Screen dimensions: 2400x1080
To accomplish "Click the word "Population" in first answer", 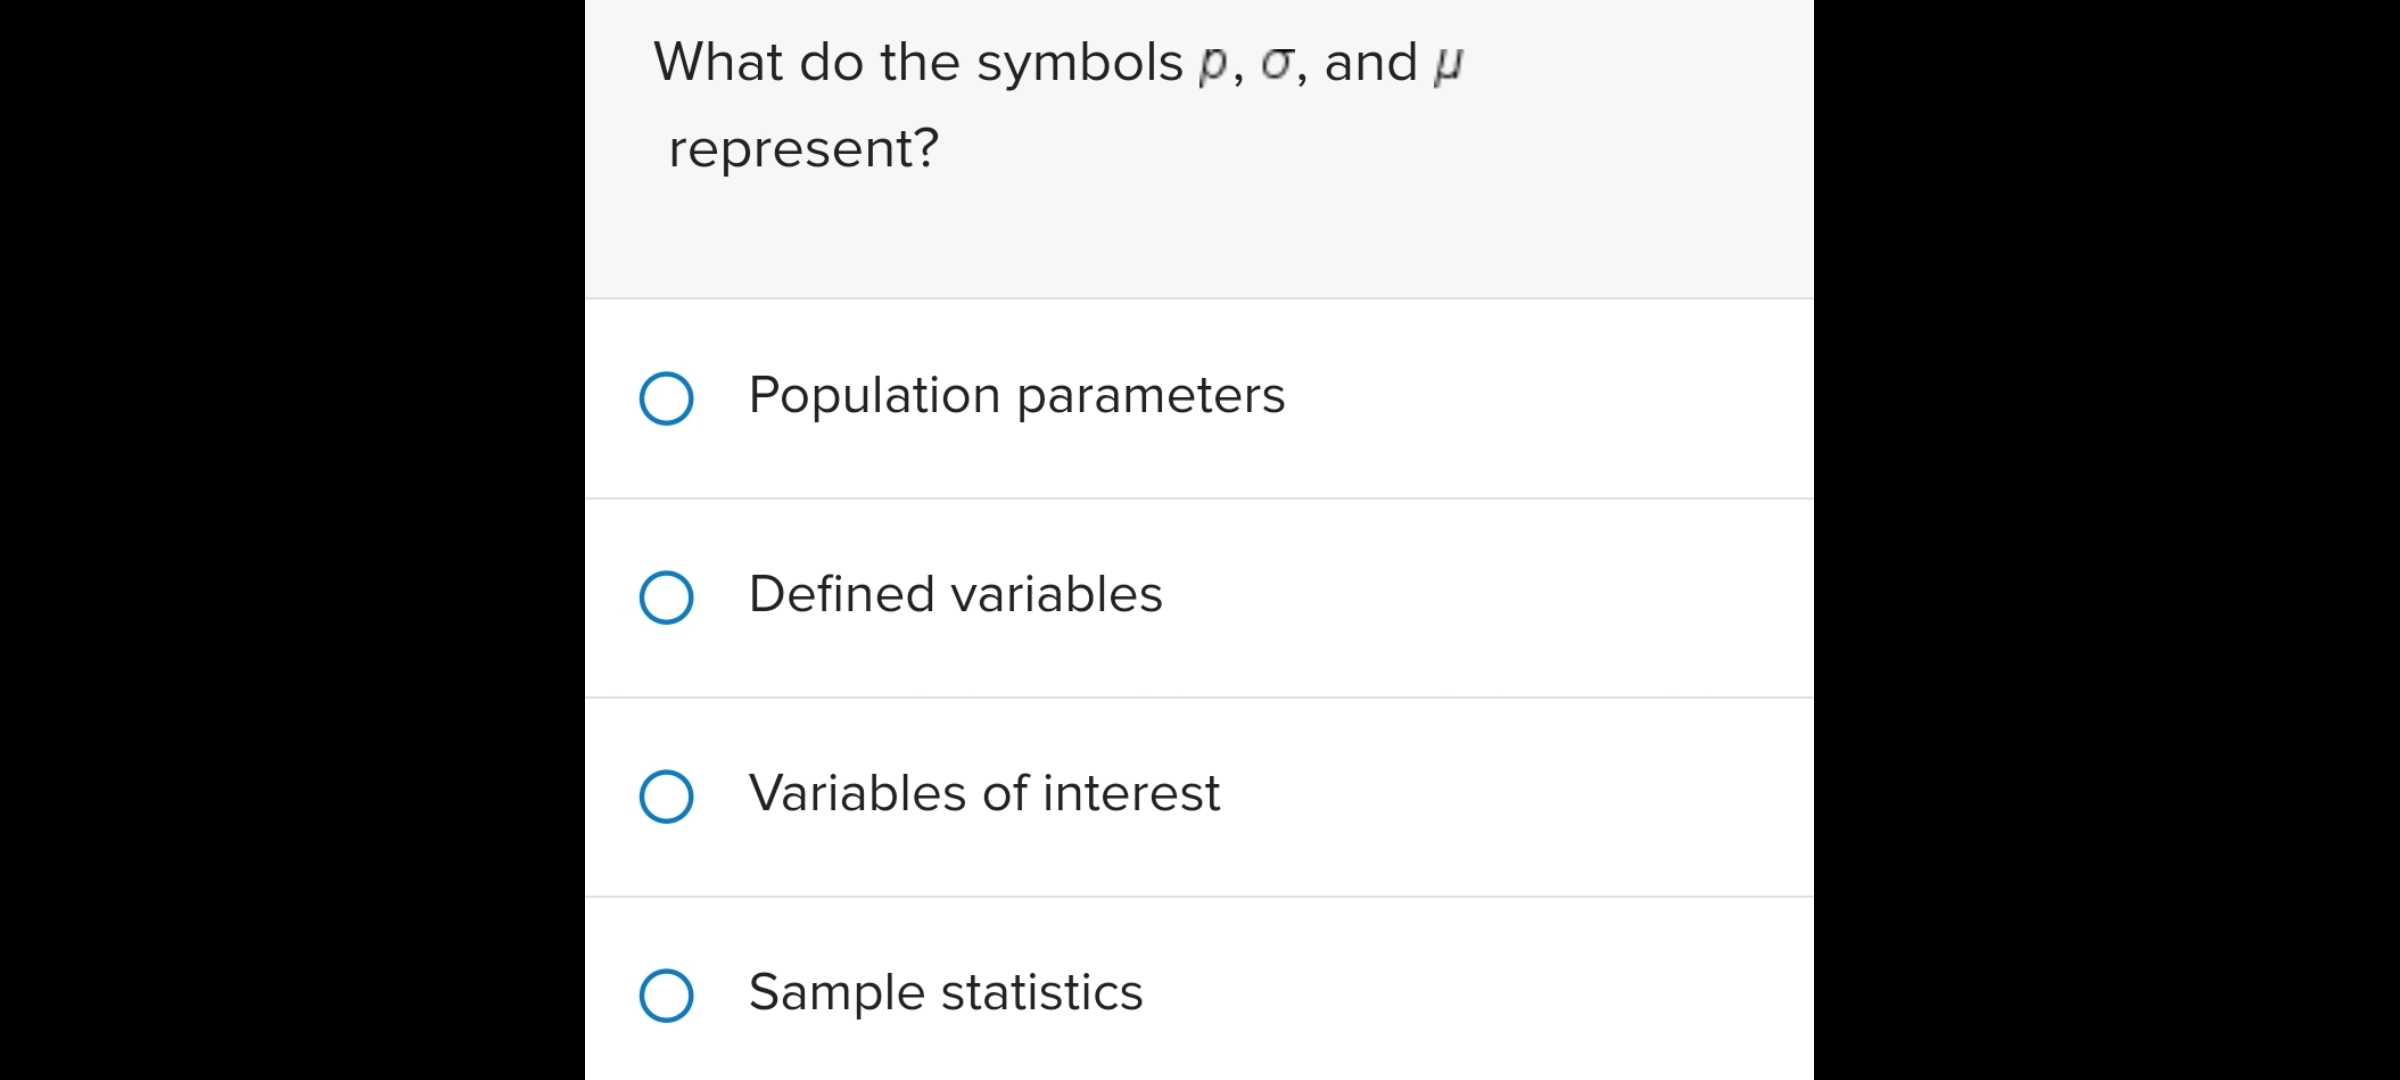I will 874,395.
